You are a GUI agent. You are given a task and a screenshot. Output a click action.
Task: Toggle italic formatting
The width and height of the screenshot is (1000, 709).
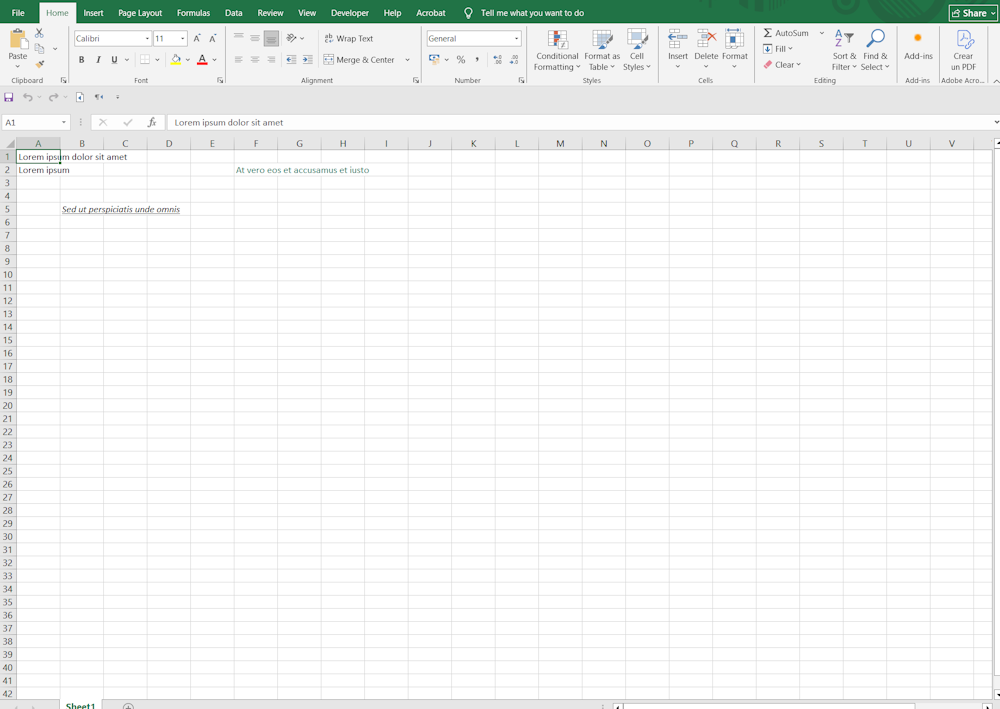coord(98,60)
